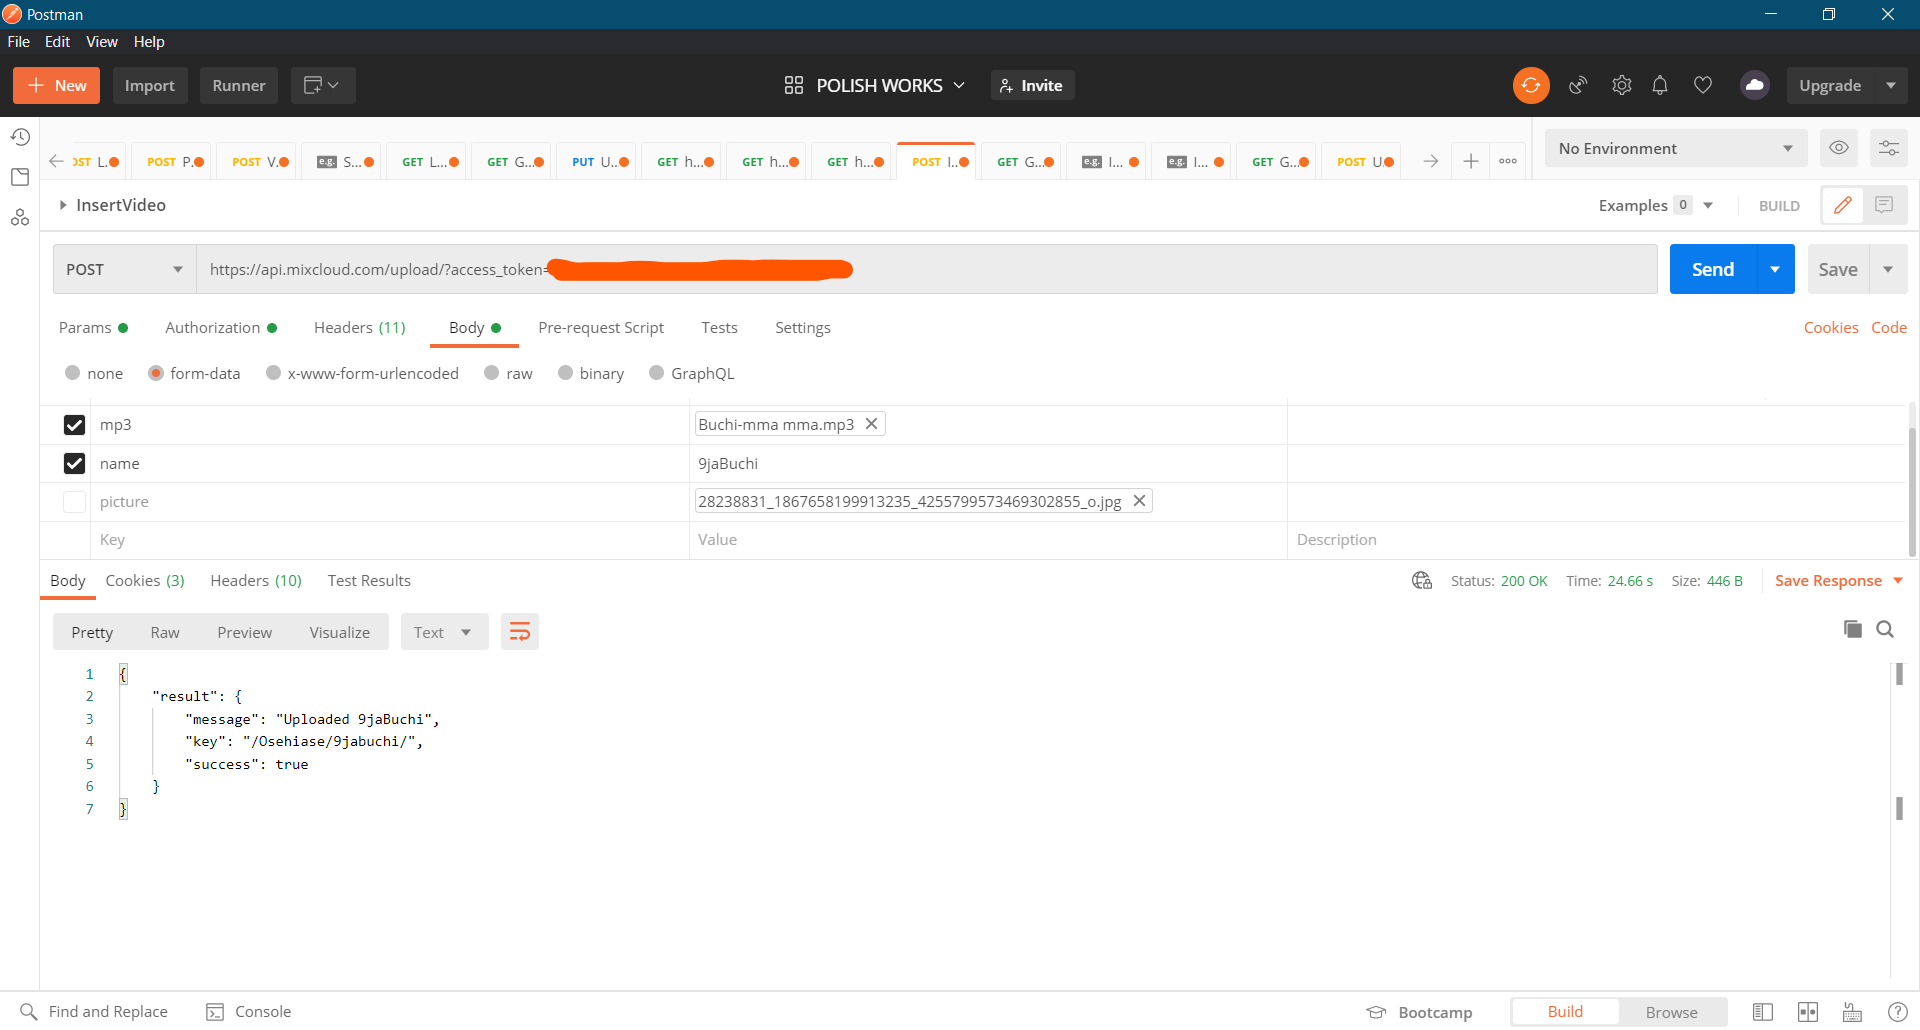Click the New button
1920x1030 pixels.
[x=57, y=85]
